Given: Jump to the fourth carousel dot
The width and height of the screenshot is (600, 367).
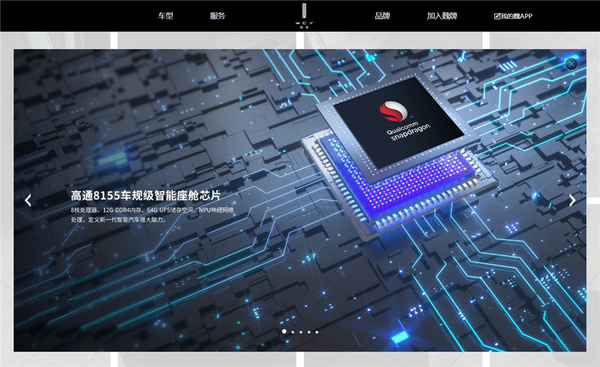Looking at the screenshot, I should coord(309,332).
